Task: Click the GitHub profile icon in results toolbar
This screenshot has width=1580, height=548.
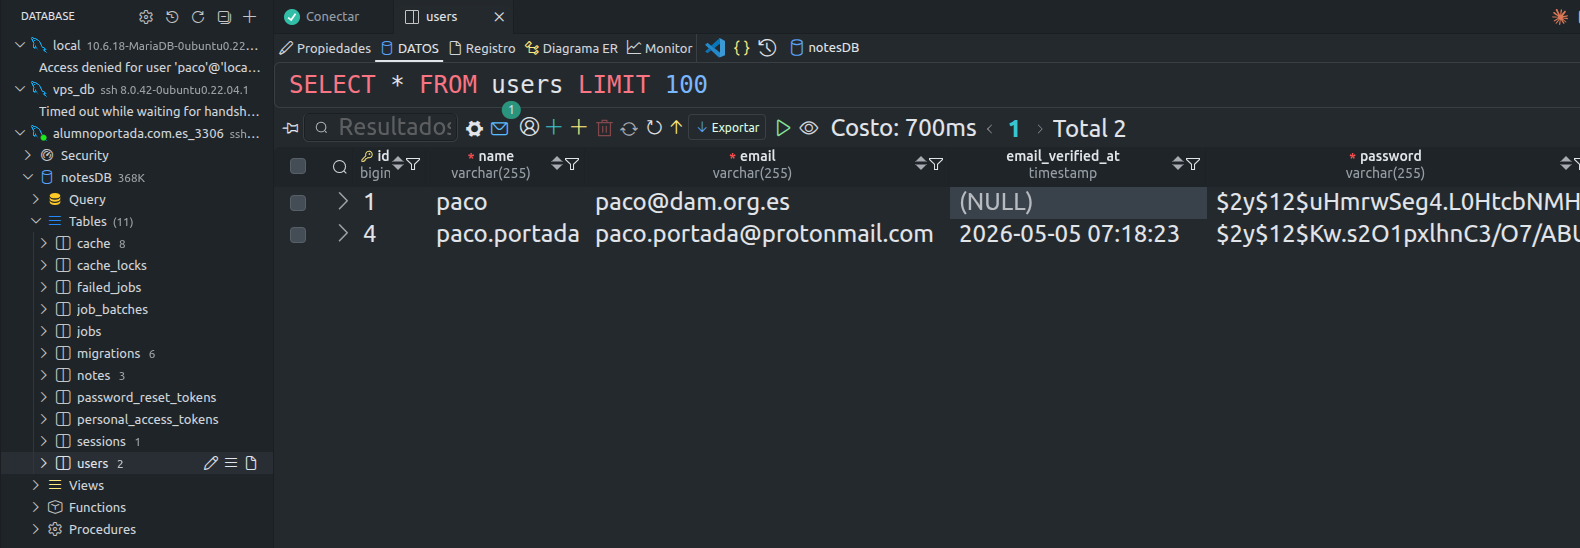Action: coord(529,127)
